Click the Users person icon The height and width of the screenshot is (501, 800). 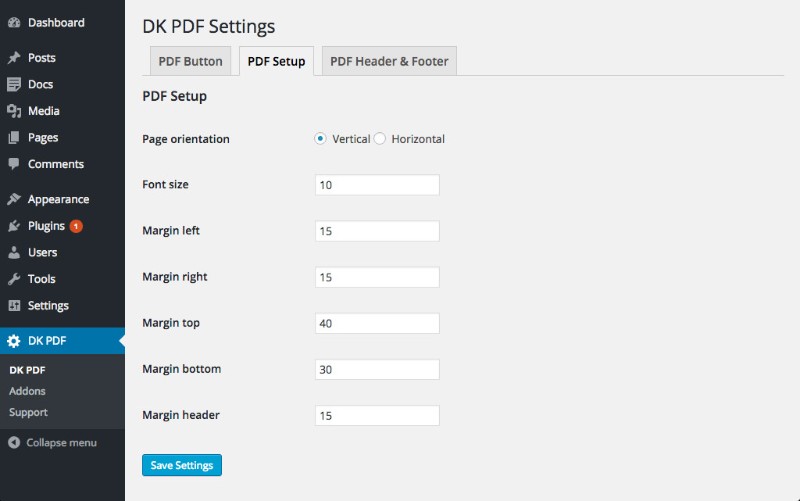pyautogui.click(x=14, y=252)
